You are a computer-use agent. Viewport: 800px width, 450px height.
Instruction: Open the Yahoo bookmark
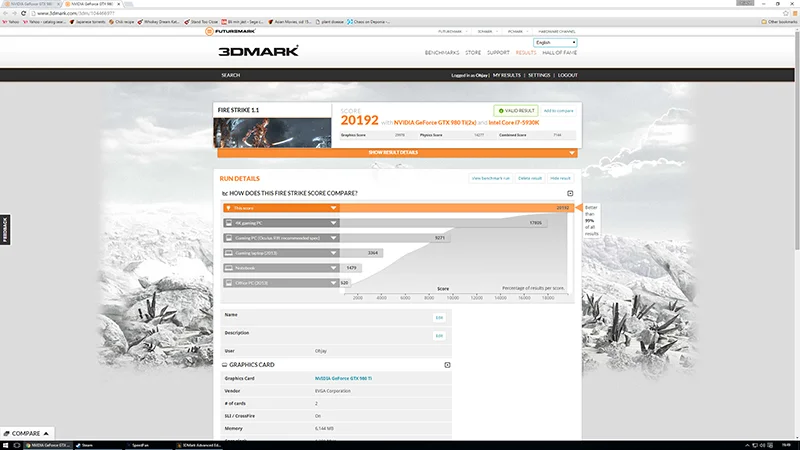(x=11, y=22)
